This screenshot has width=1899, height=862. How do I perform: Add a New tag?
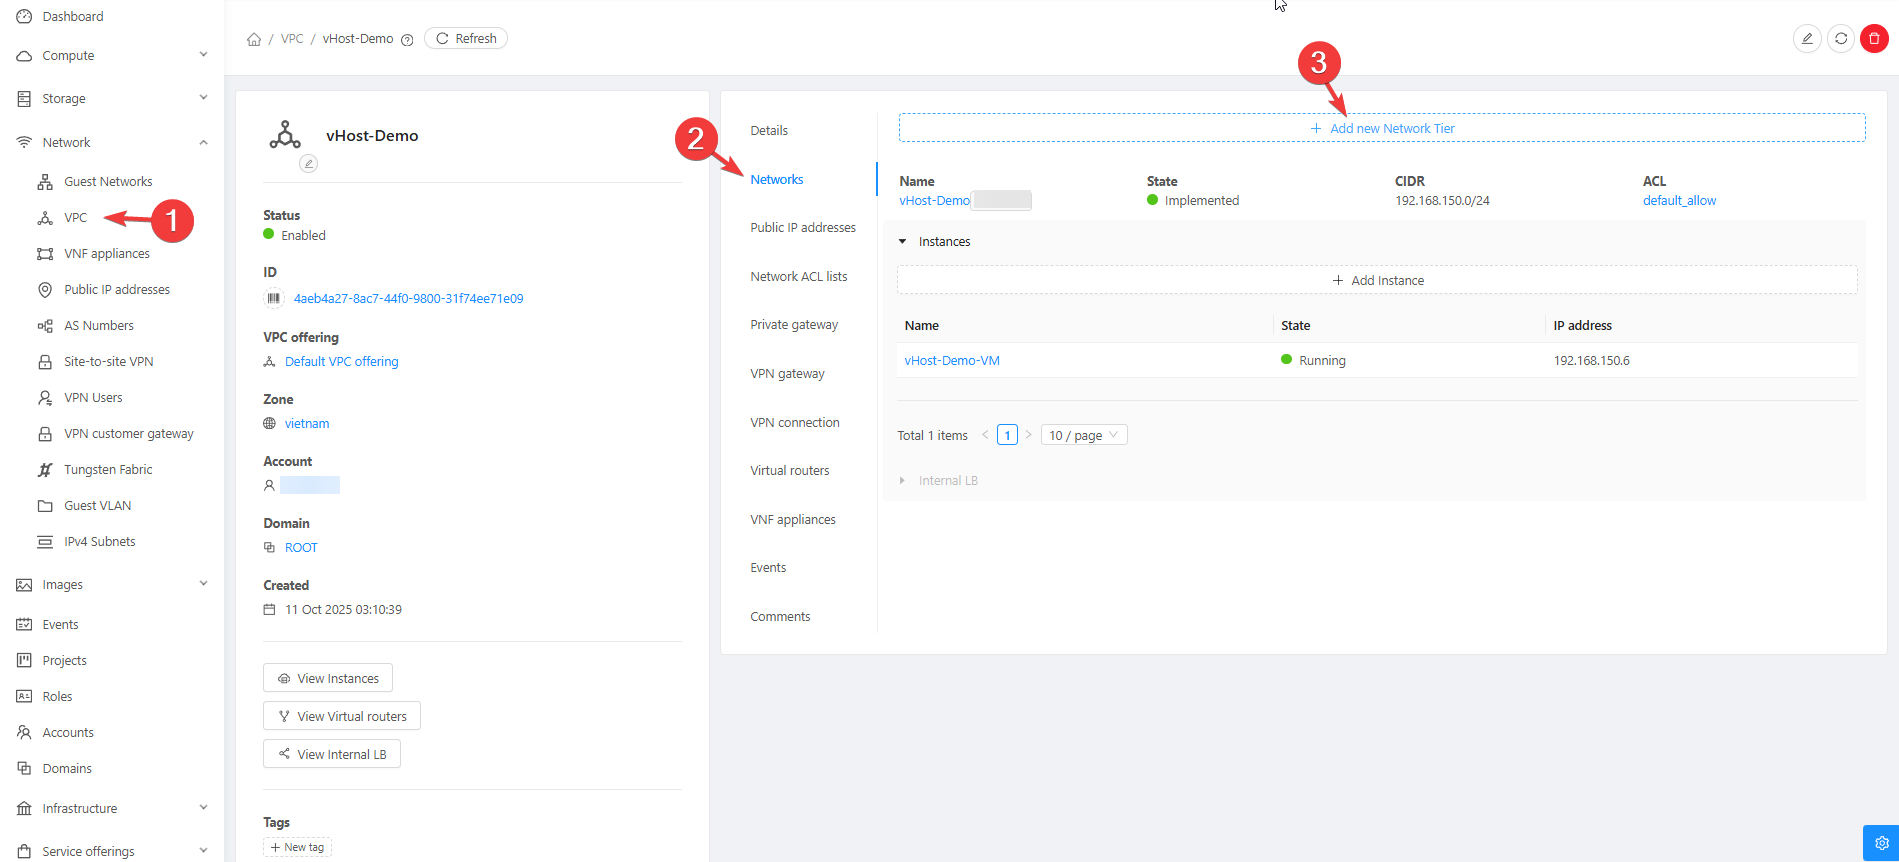(x=298, y=847)
